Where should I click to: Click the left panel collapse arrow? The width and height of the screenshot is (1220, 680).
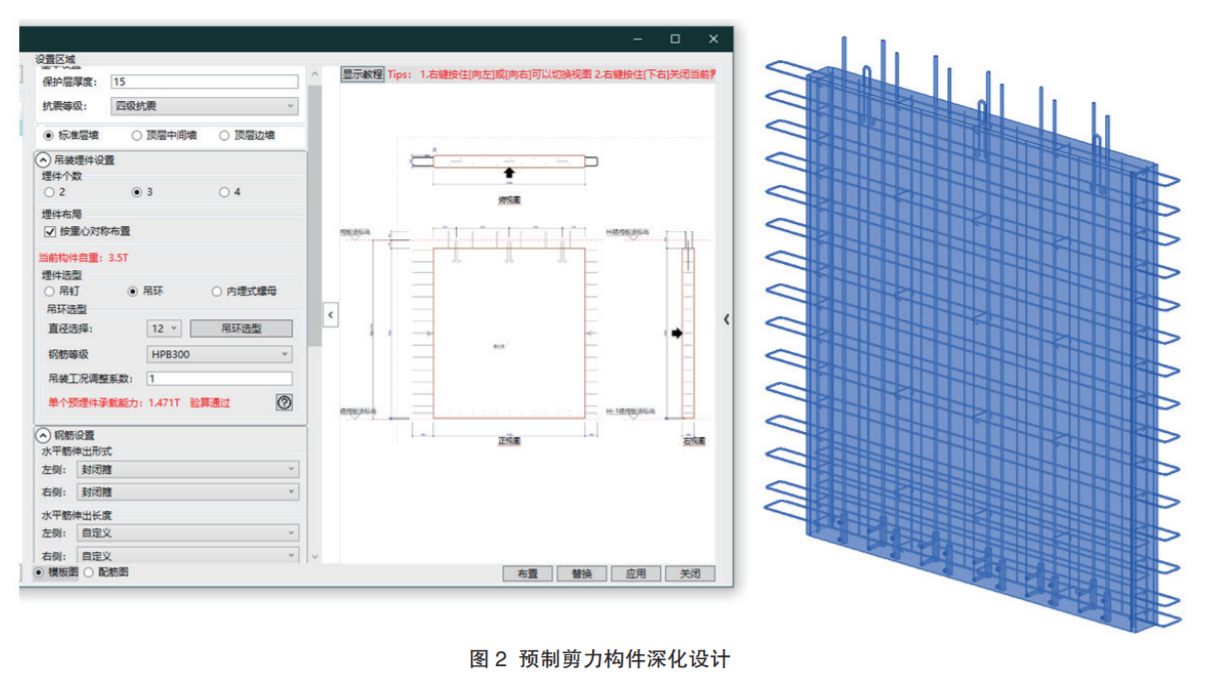click(330, 315)
